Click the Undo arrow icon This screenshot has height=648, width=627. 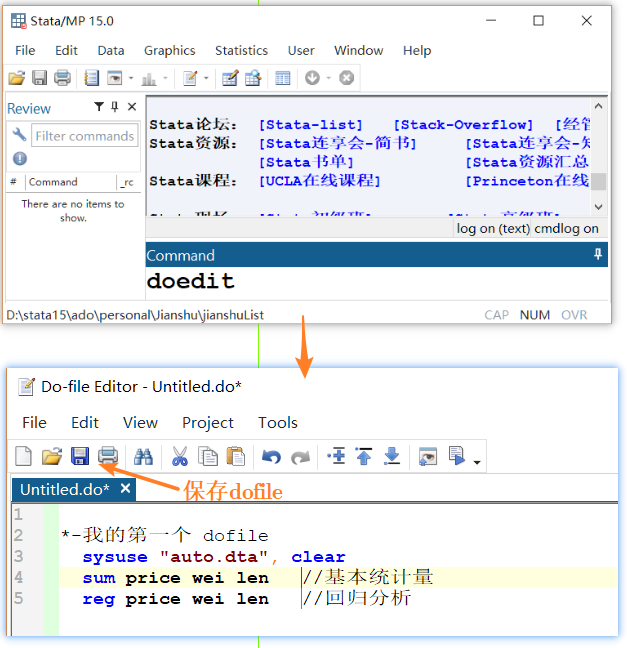272,457
